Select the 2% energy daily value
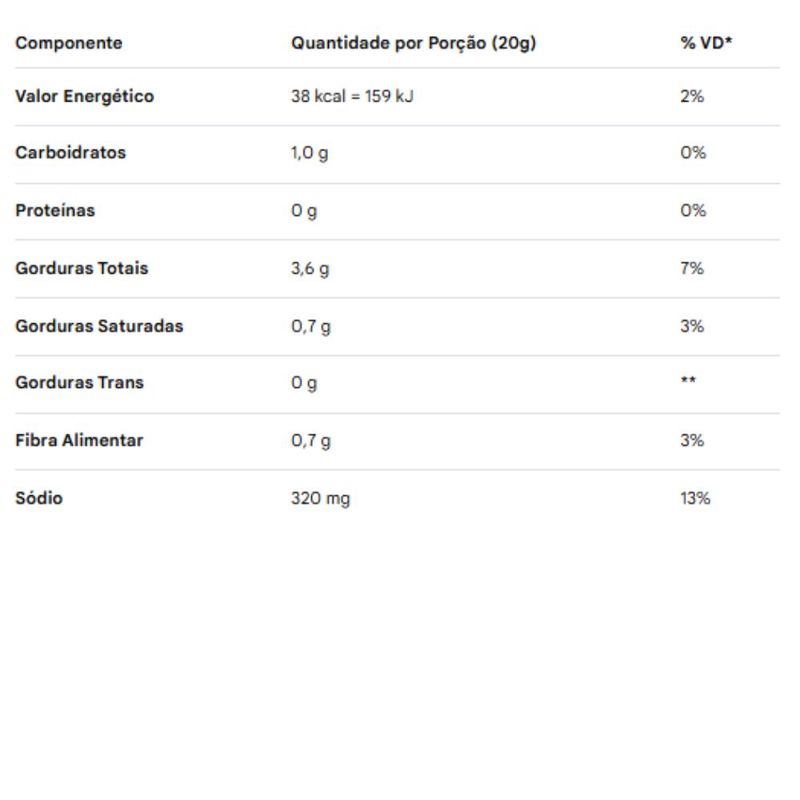 [692, 96]
